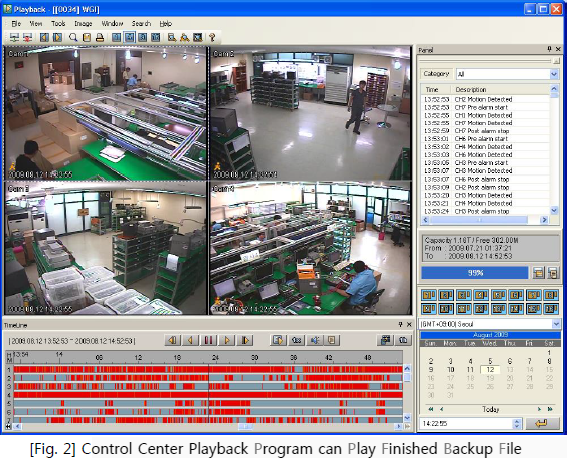Screen dimensions: 567x458
Task: Pause the playback
Action: click(209, 340)
